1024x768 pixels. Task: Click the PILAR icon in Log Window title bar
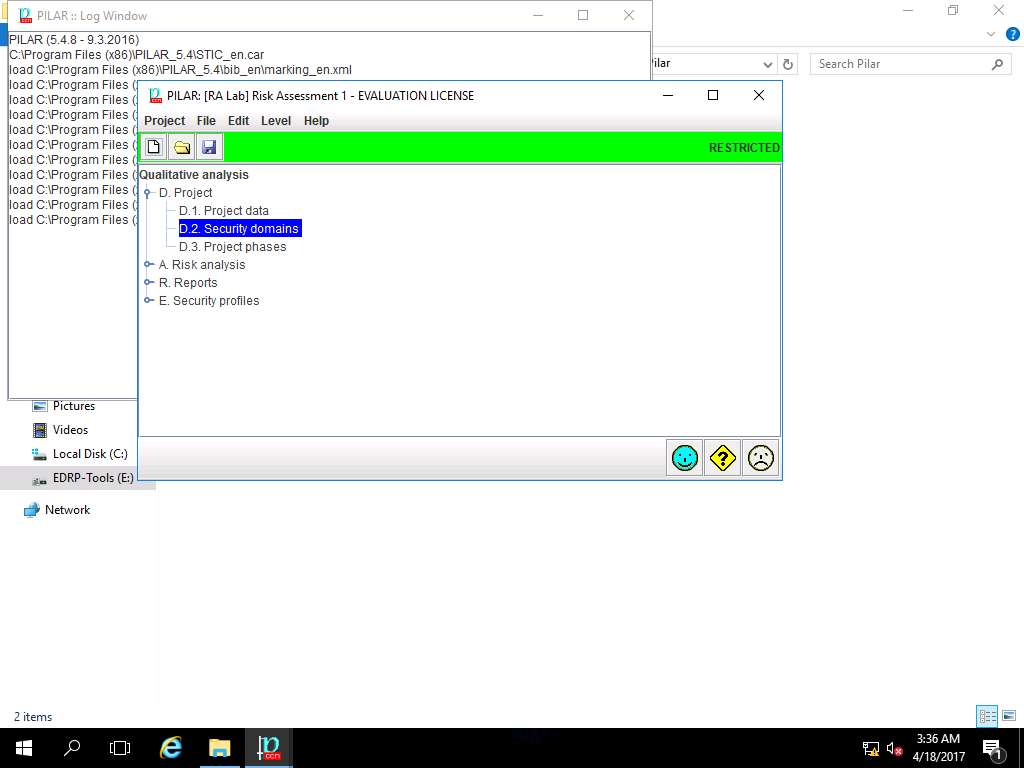(x=25, y=15)
